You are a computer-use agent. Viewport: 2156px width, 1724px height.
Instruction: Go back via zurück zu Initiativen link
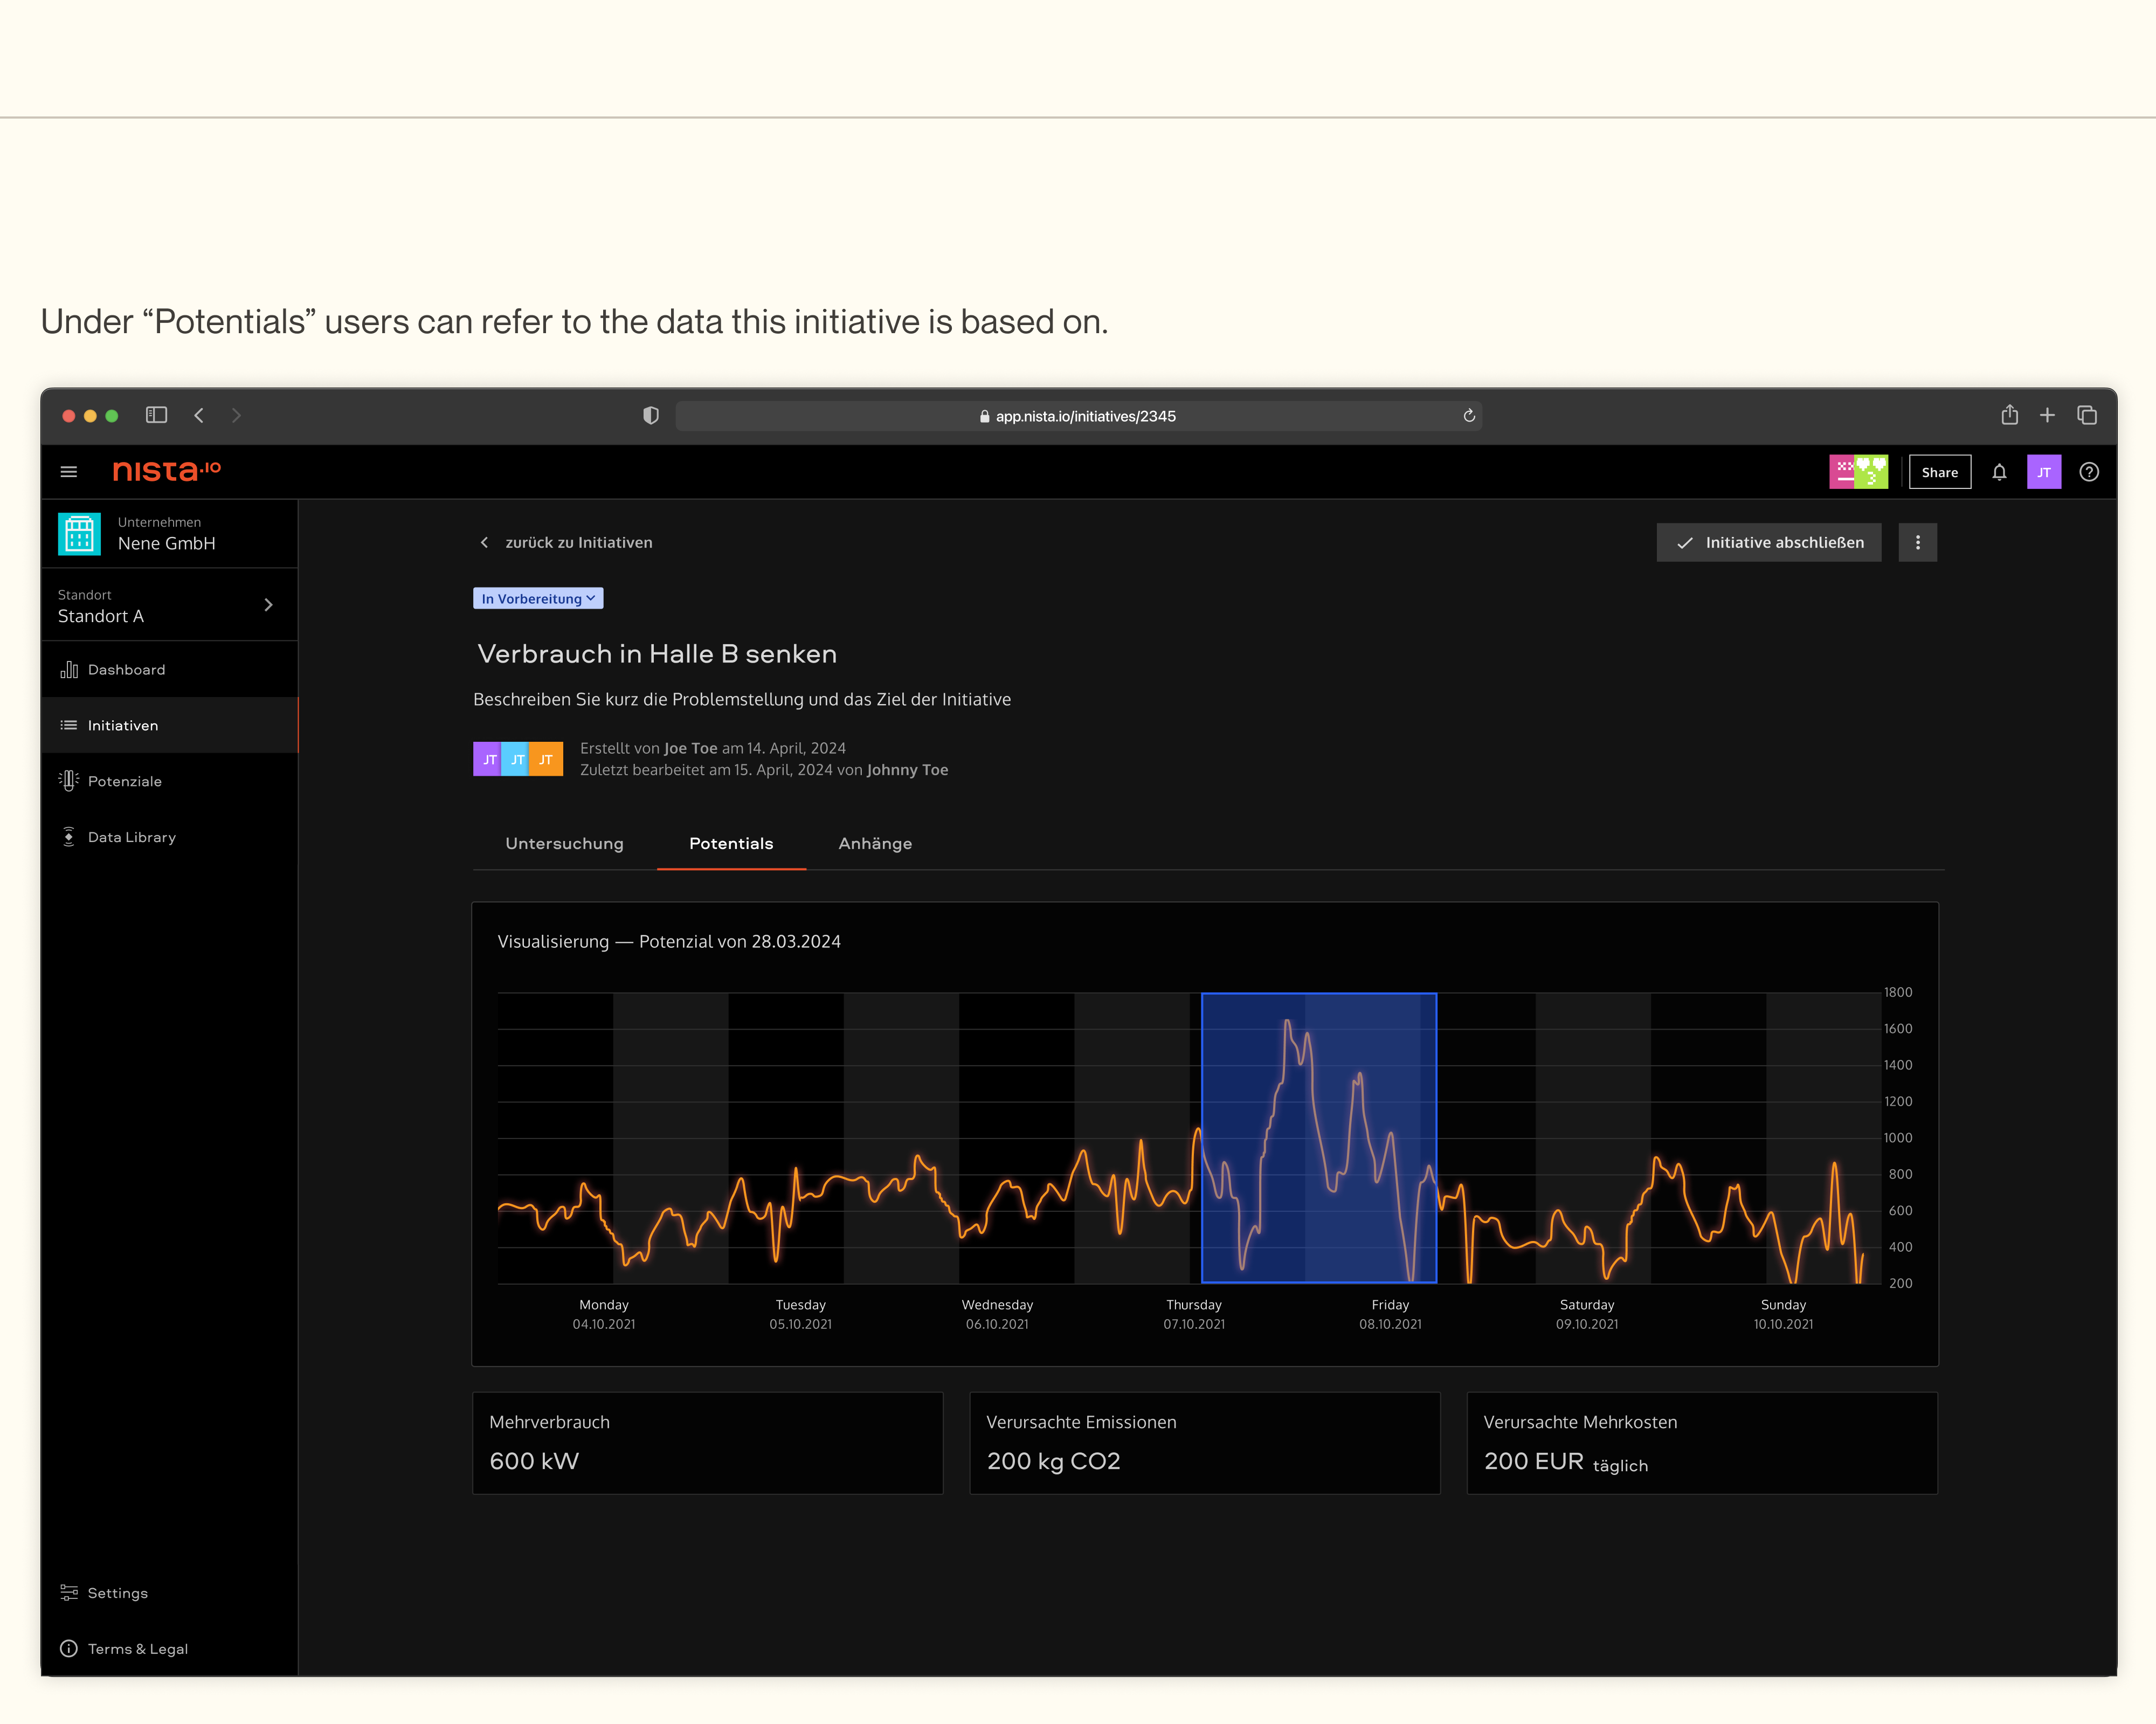[x=566, y=542]
